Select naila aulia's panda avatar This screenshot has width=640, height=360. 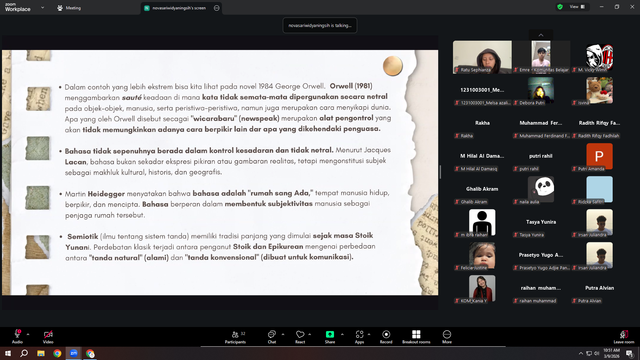[x=541, y=189]
